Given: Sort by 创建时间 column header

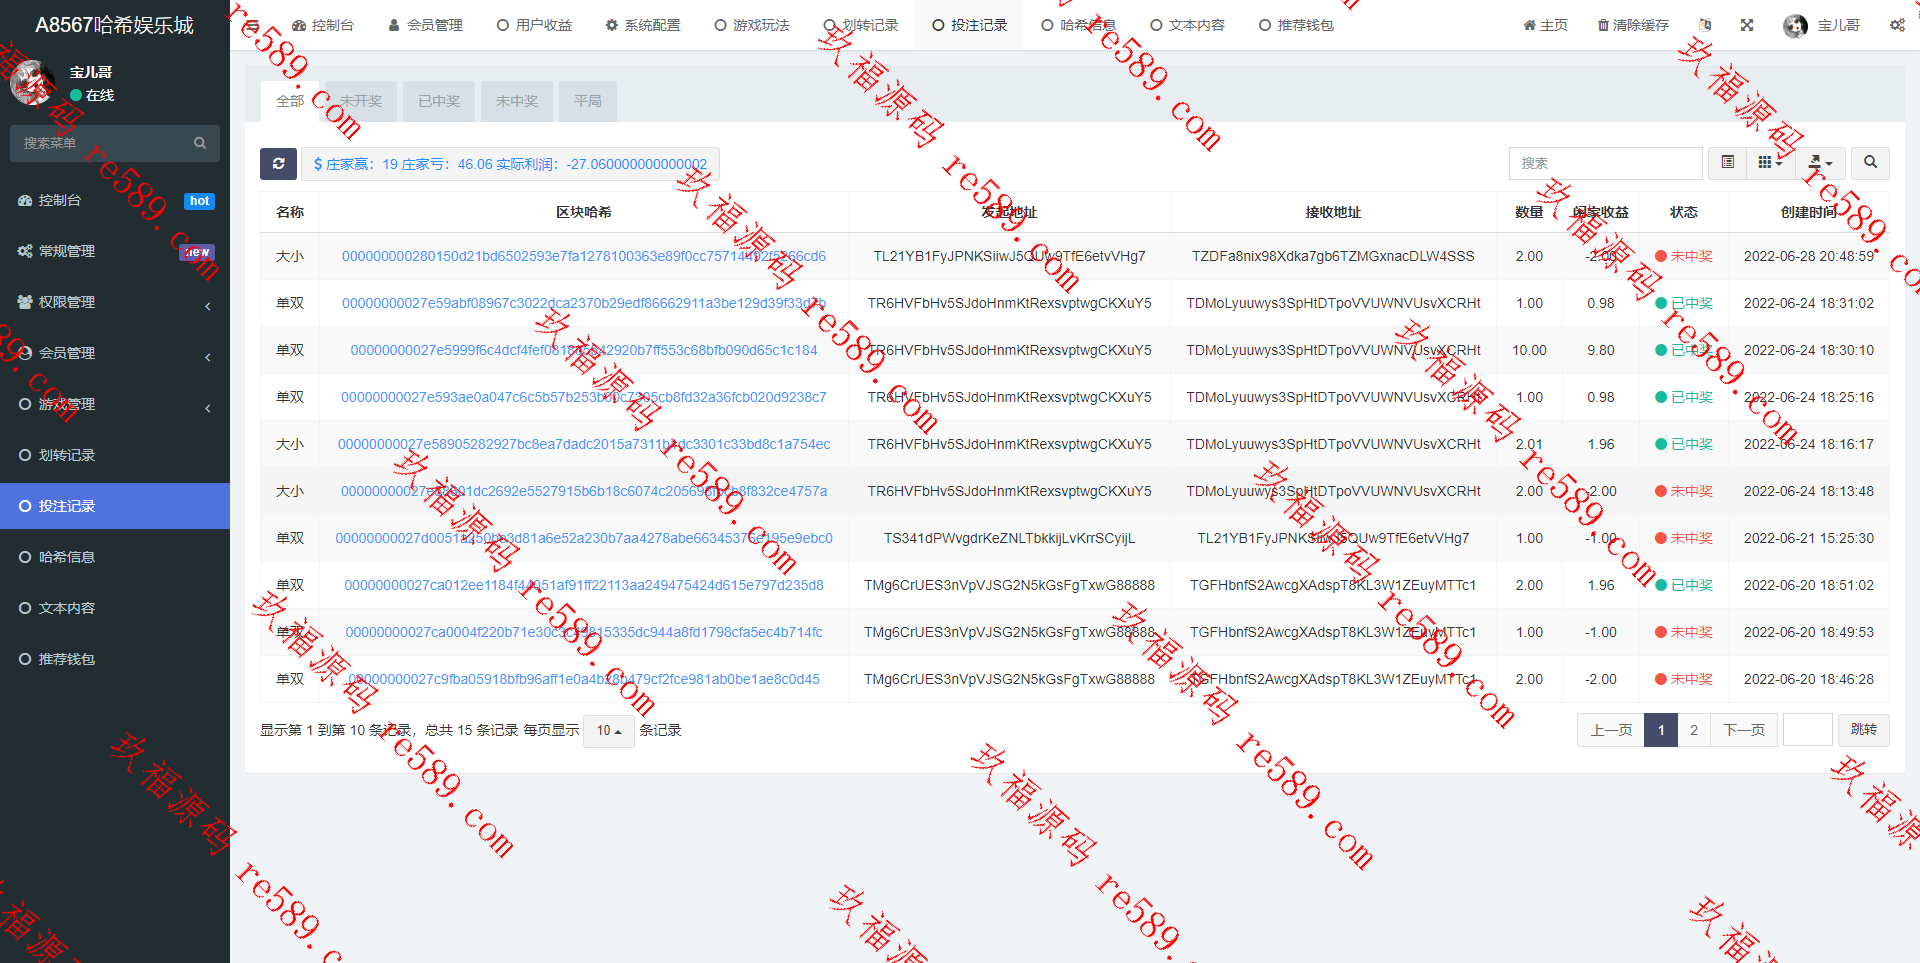Looking at the screenshot, I should coord(1808,212).
